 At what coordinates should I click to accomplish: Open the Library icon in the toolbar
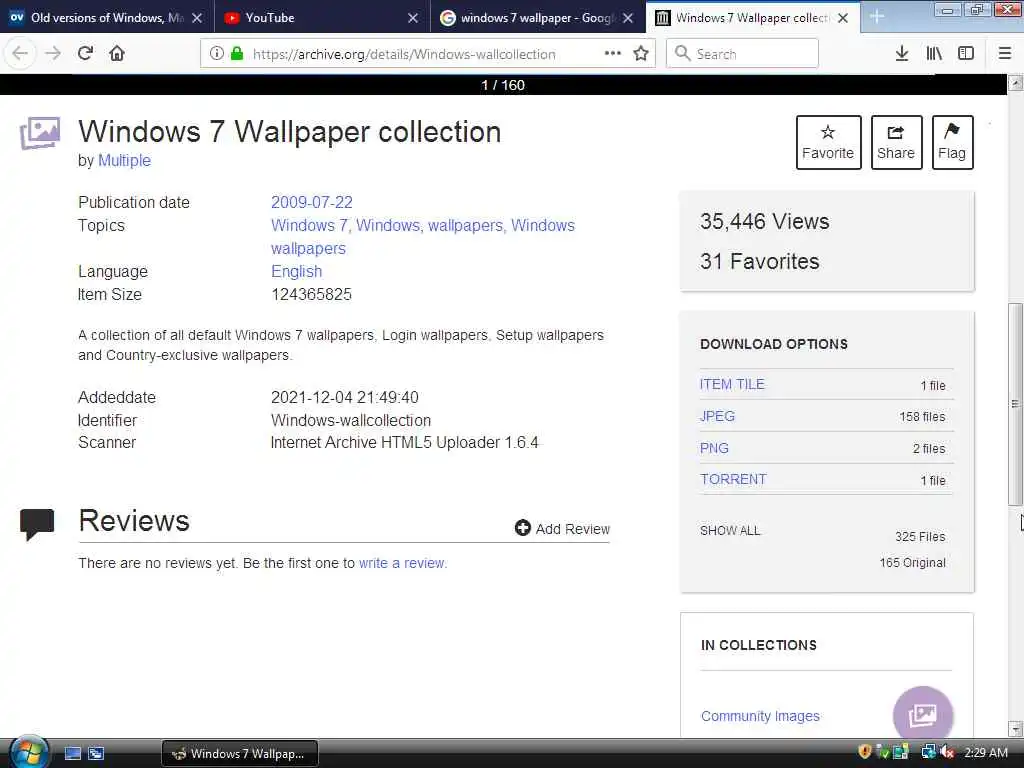(934, 54)
